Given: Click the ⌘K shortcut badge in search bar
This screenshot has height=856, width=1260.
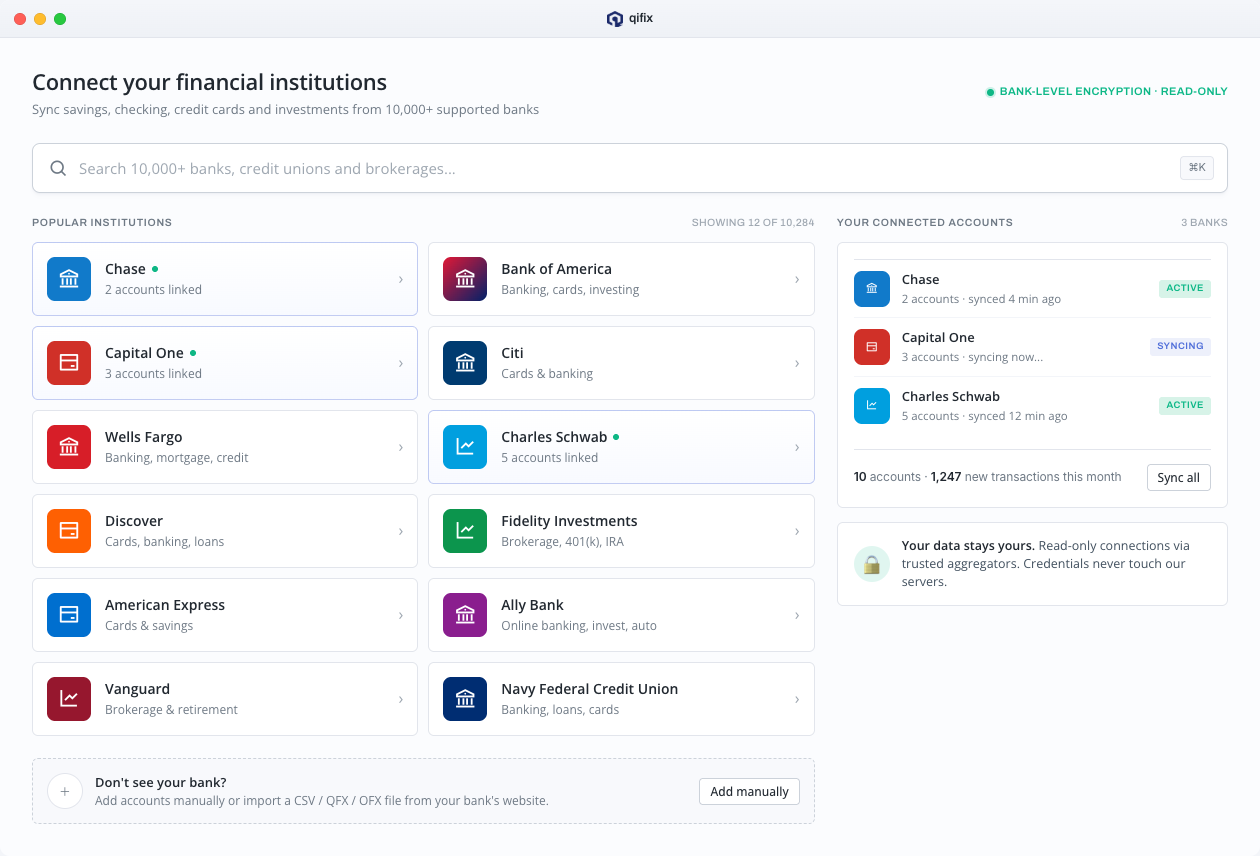Looking at the screenshot, I should 1197,168.
